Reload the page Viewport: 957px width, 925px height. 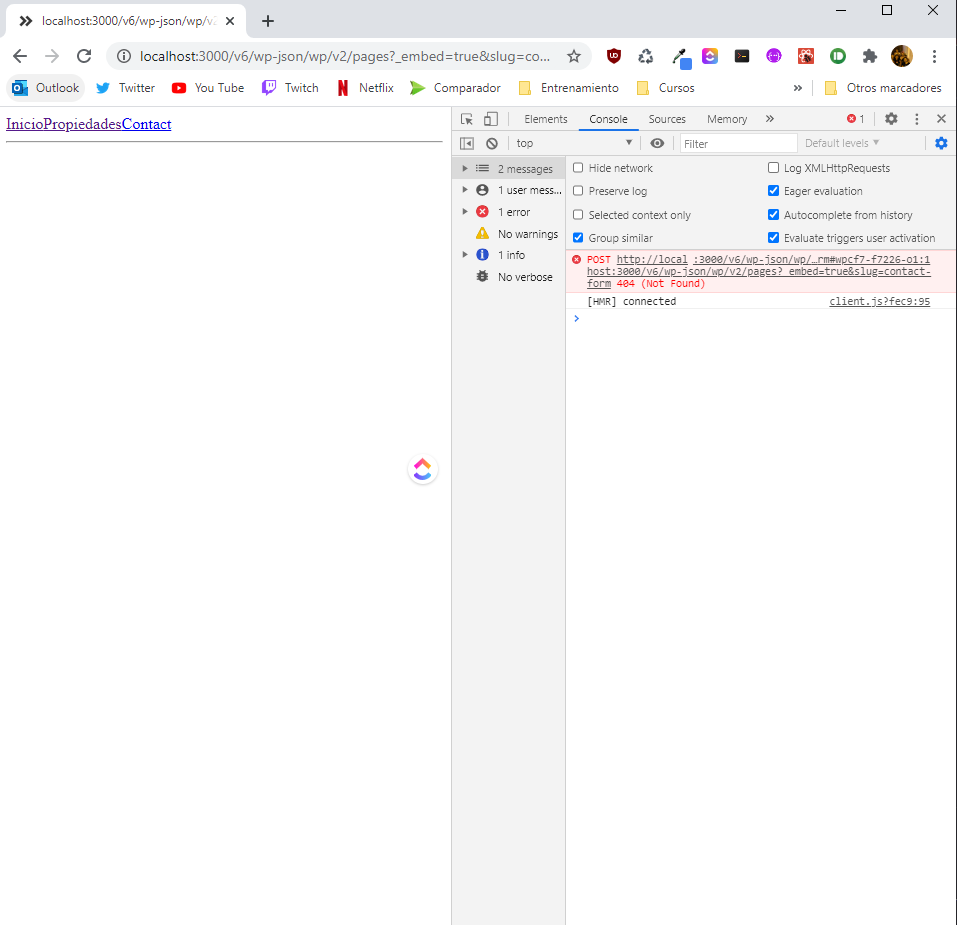tap(84, 56)
